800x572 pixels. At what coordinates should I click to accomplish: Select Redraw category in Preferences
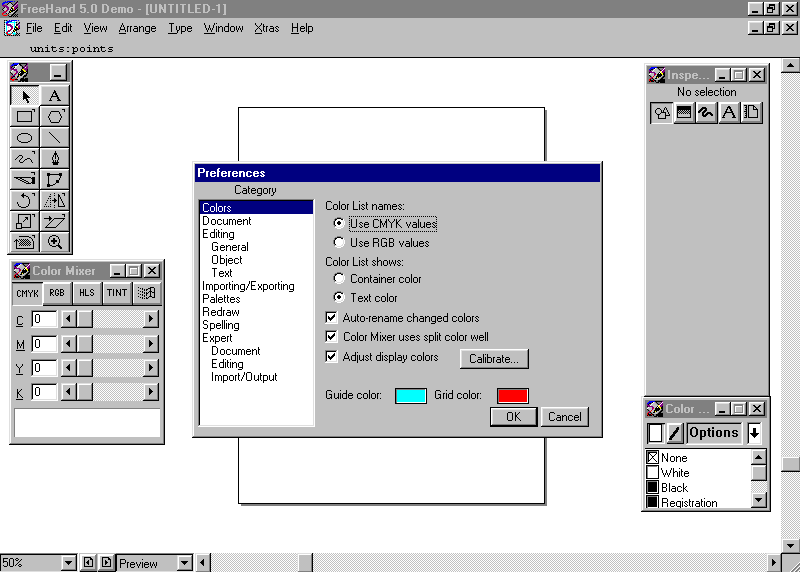[x=220, y=312]
